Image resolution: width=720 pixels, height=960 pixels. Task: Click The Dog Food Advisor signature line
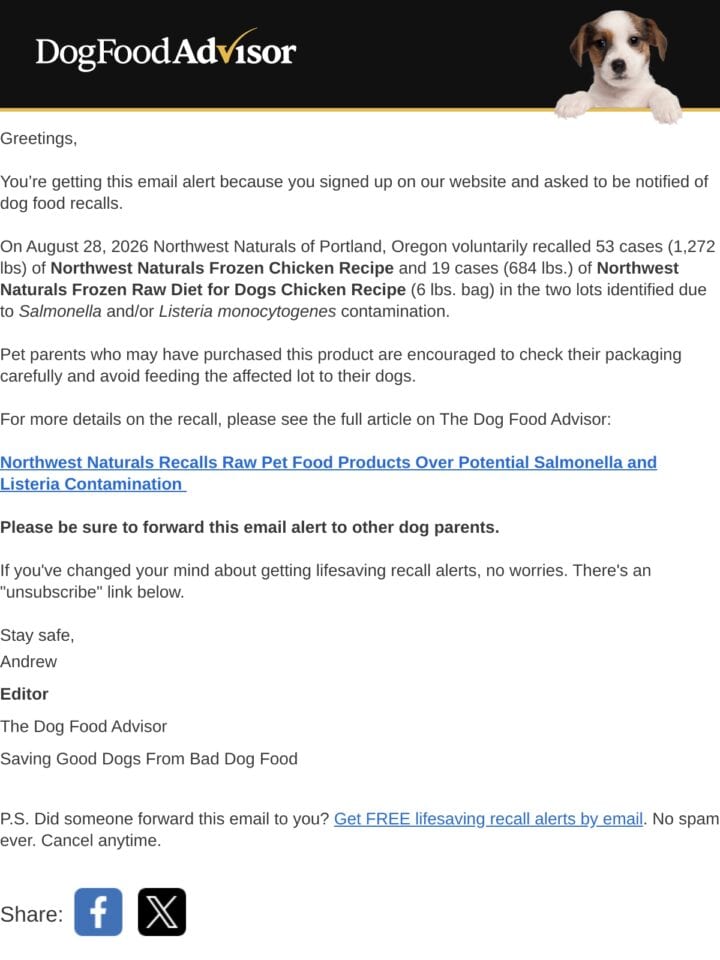click(83, 727)
